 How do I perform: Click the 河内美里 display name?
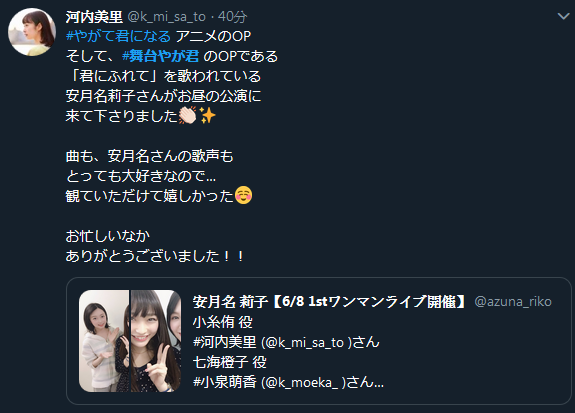coord(94,17)
